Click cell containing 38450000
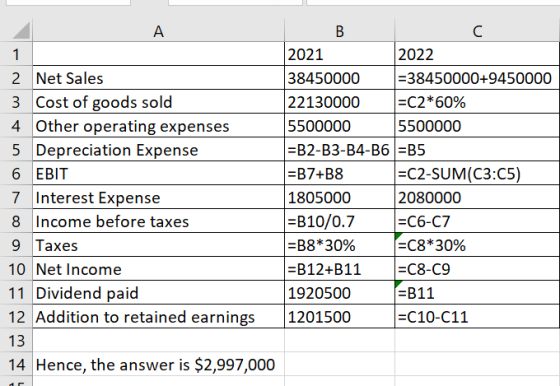 click(340, 78)
